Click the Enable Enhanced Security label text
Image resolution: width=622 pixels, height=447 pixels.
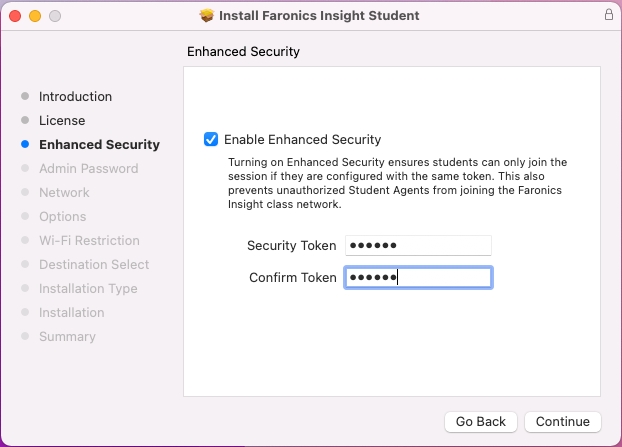302,140
